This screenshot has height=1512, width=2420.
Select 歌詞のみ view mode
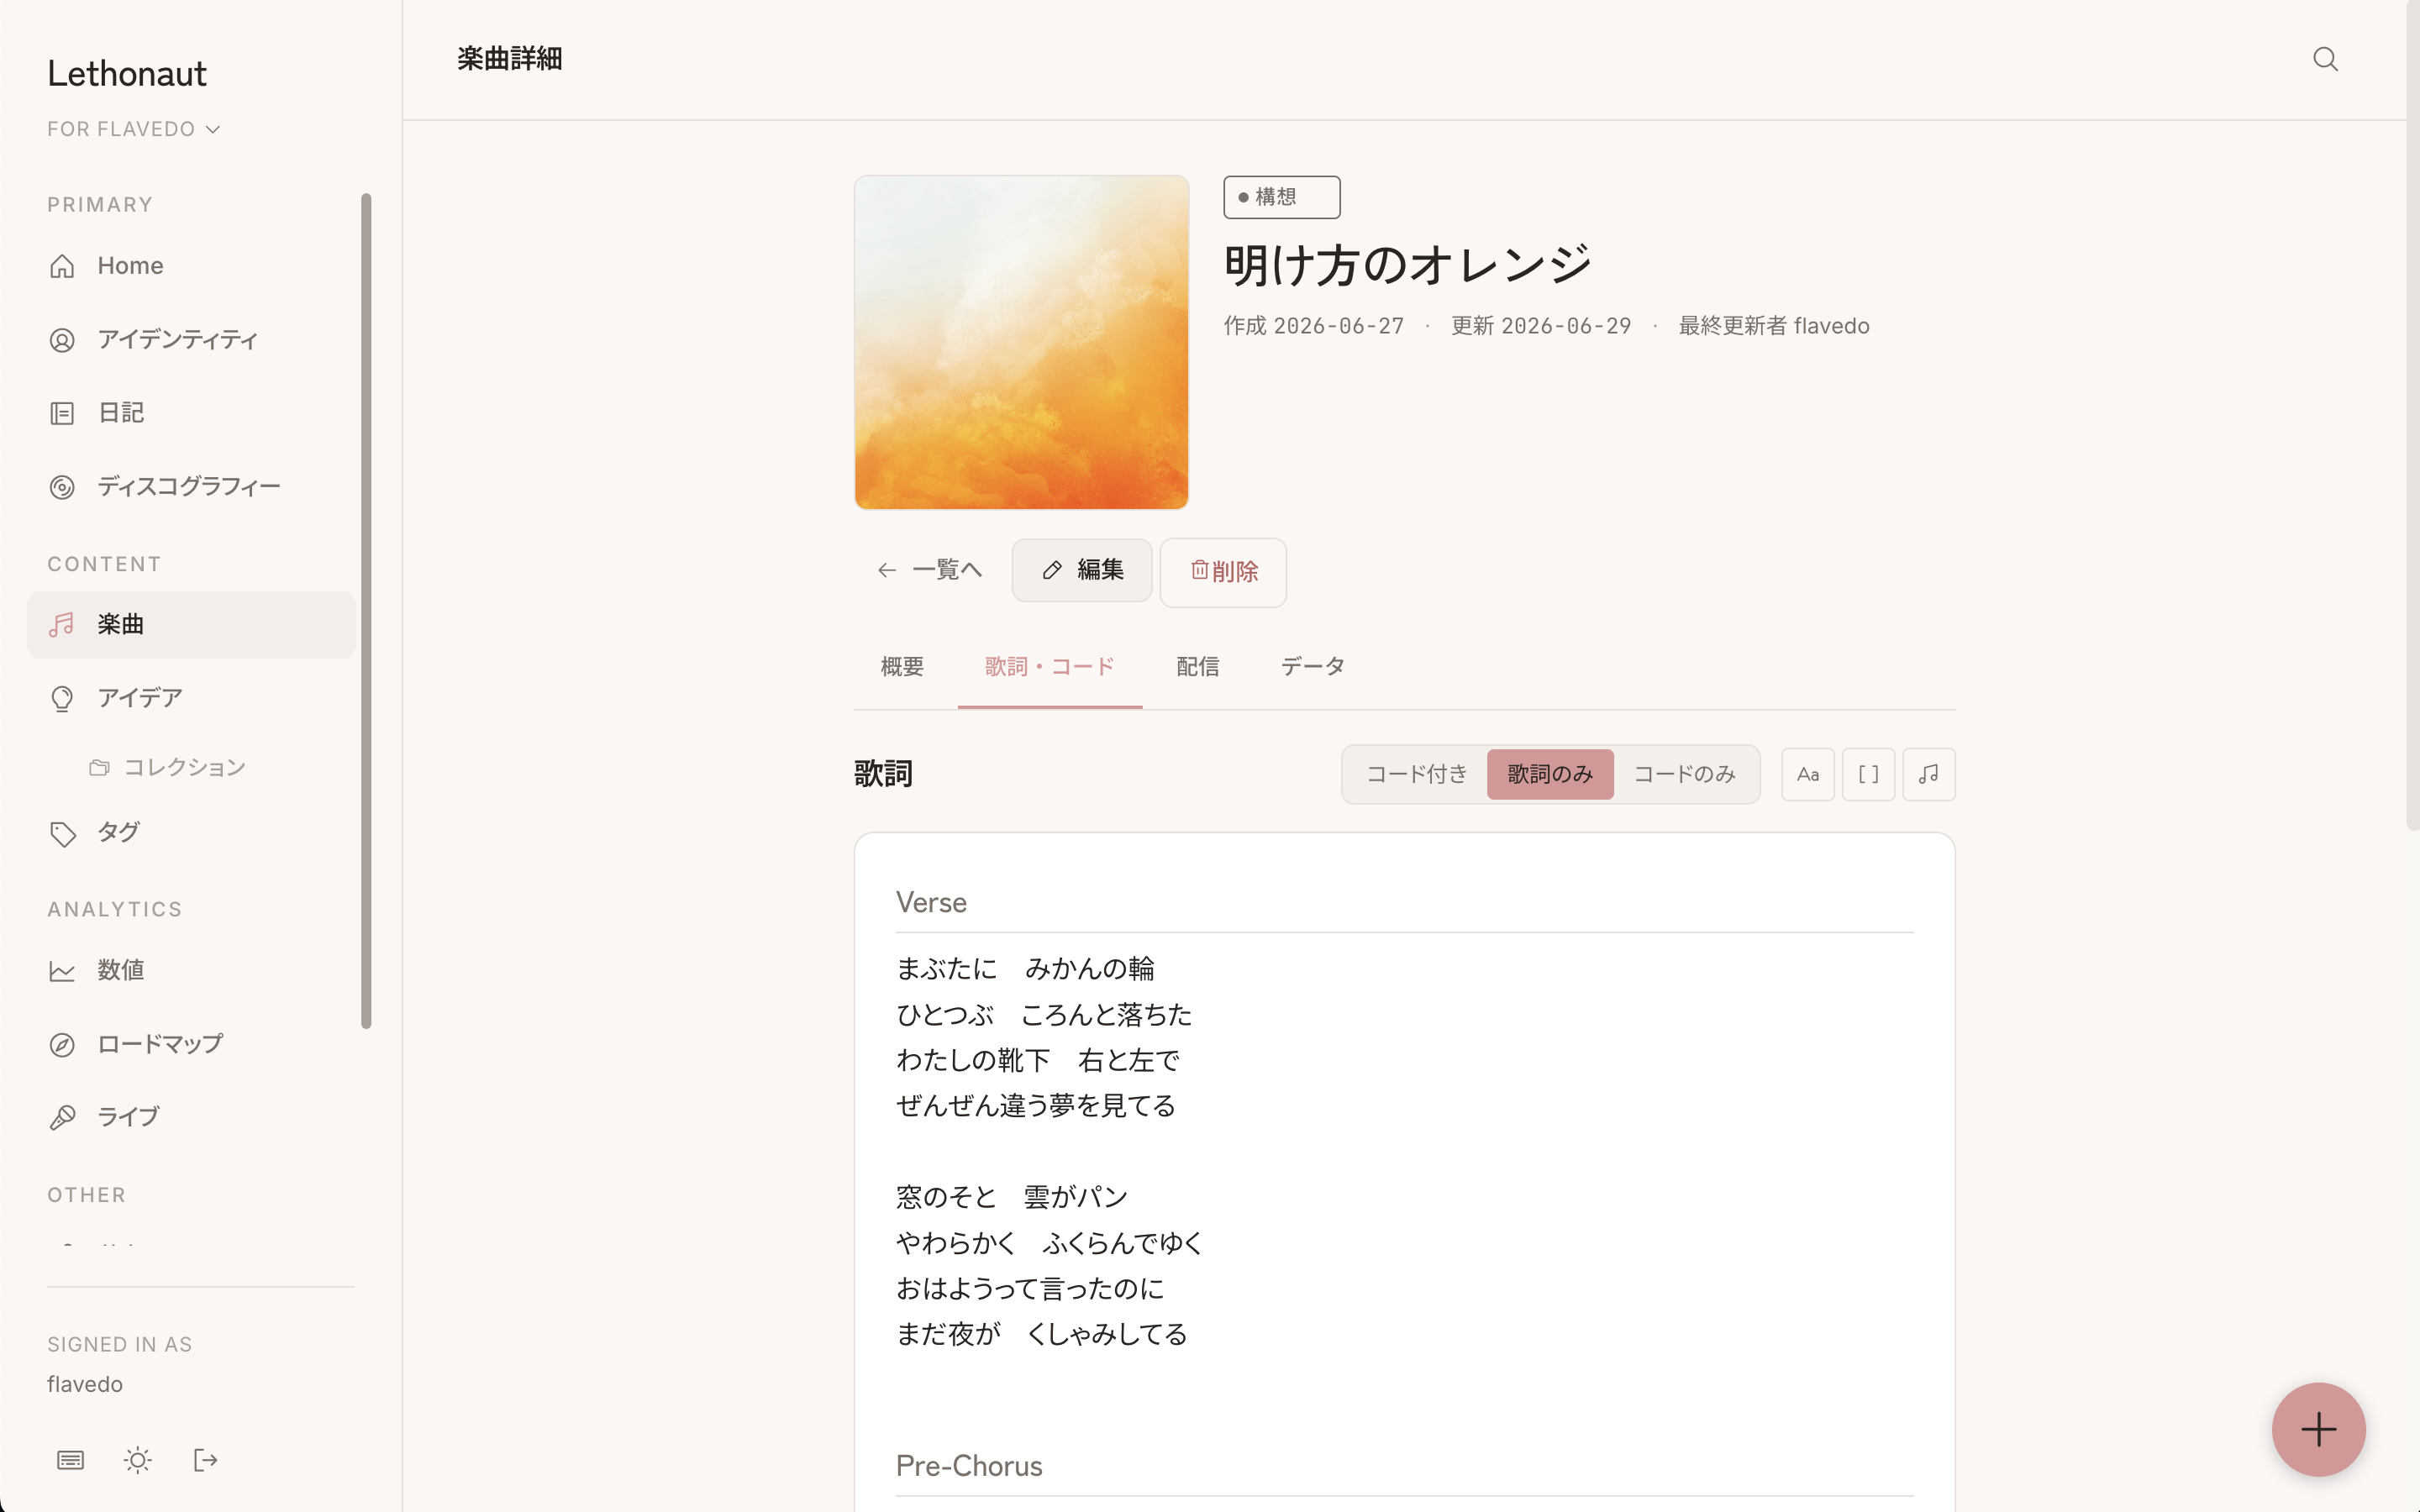coord(1550,774)
